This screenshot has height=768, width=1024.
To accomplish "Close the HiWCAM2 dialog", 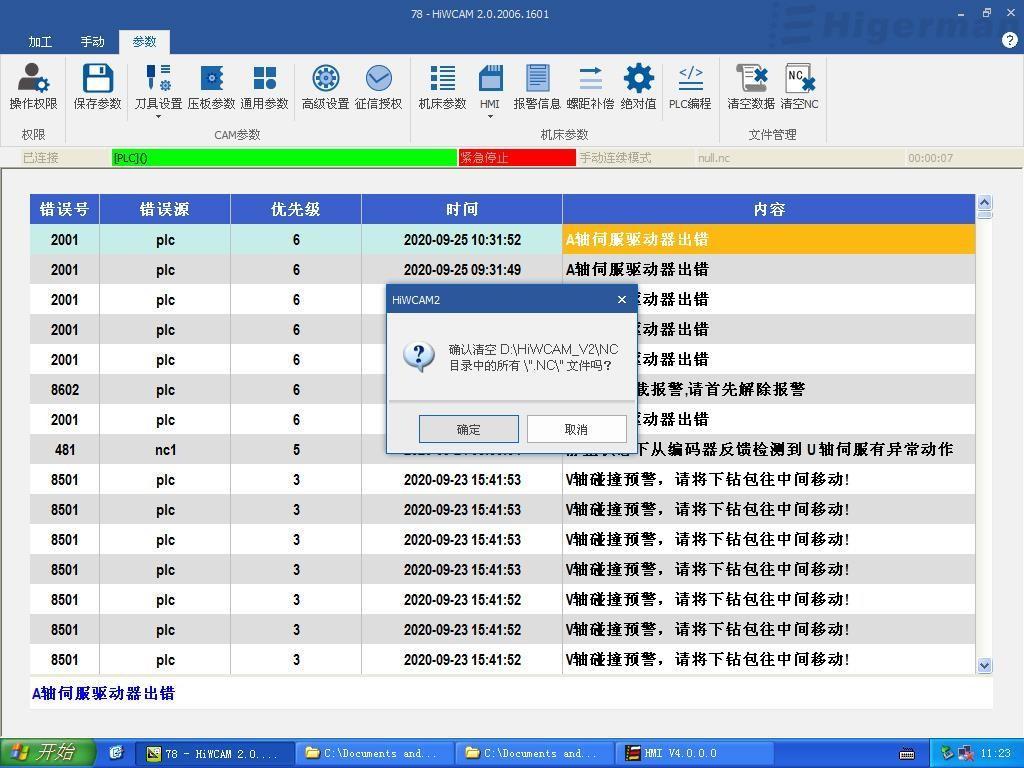I will click(x=622, y=300).
